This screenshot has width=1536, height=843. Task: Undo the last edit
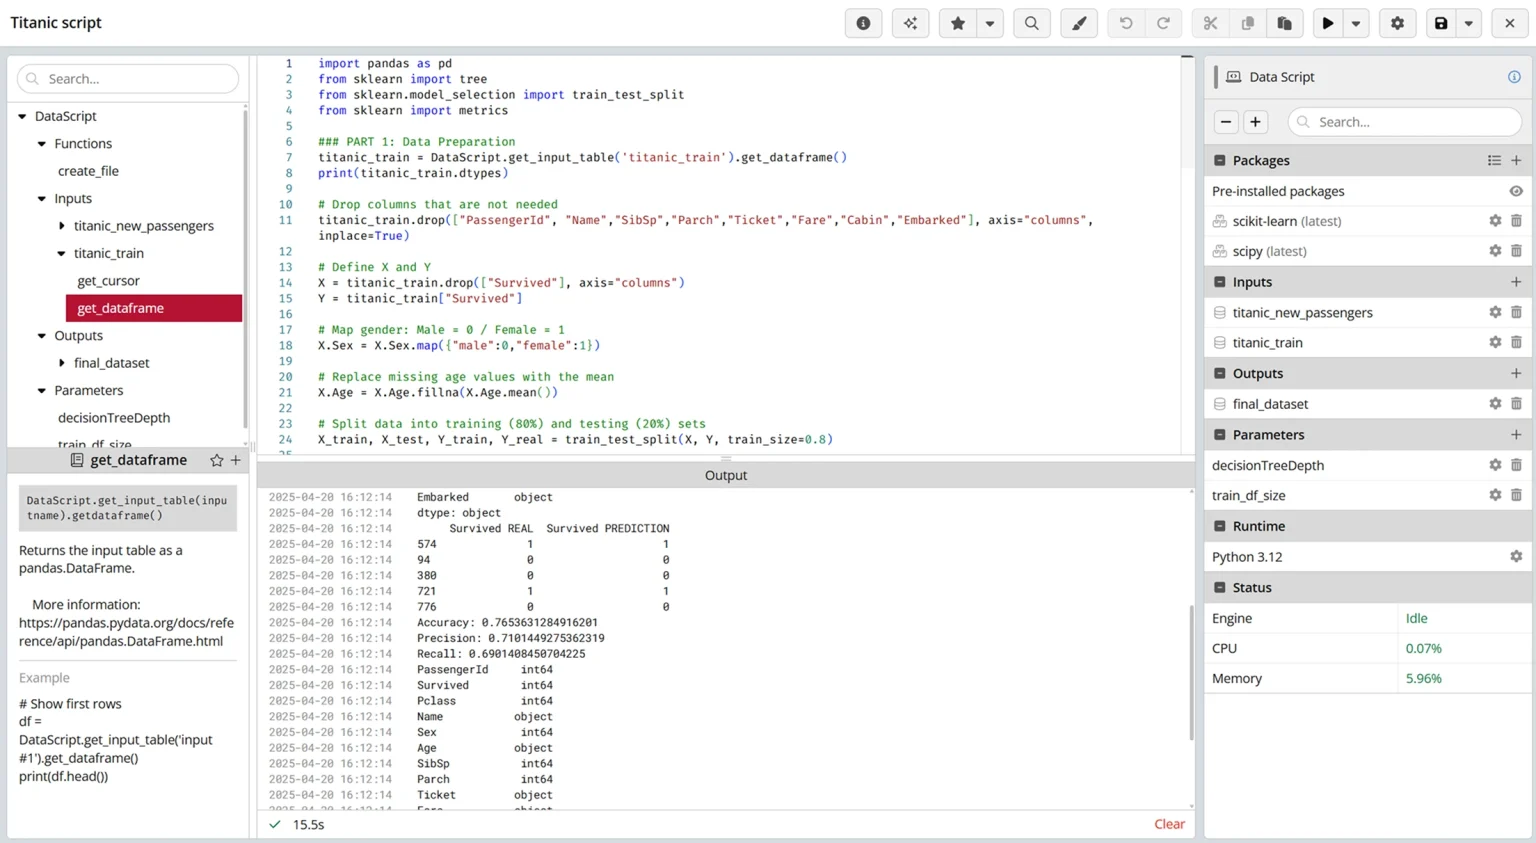pyautogui.click(x=1126, y=23)
